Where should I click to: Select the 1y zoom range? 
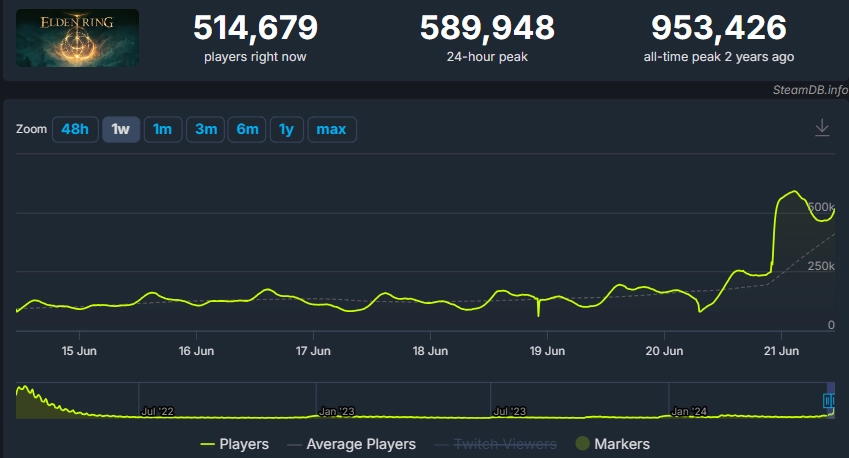click(x=286, y=129)
